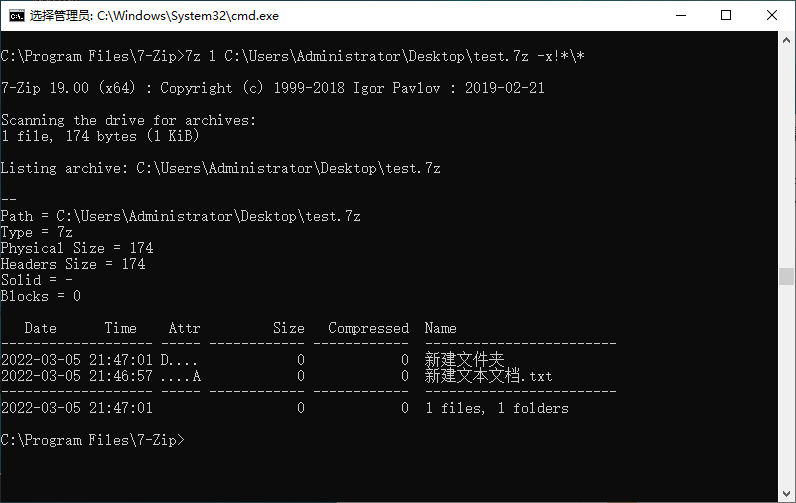Click the Attr column header
The width and height of the screenshot is (796, 503).
(184, 328)
